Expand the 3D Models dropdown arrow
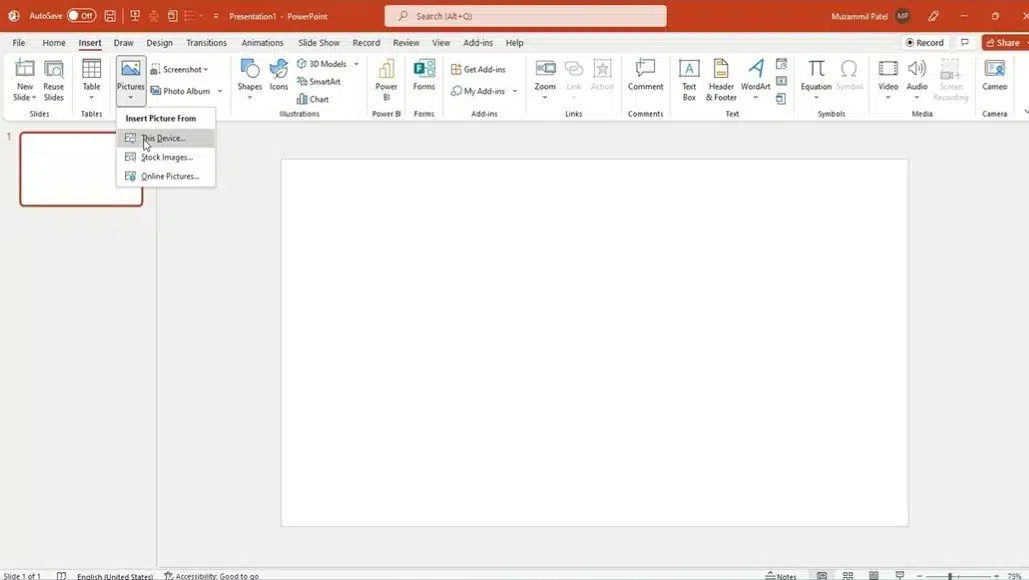 356,64
